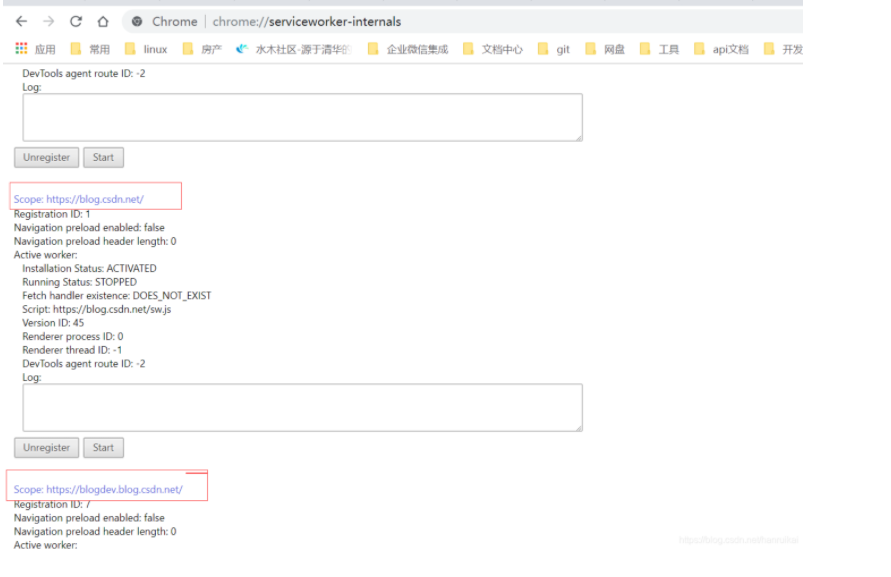Click Scope: https://blogdev.blog.csdn.net/ text
The image size is (891, 577).
pos(98,489)
